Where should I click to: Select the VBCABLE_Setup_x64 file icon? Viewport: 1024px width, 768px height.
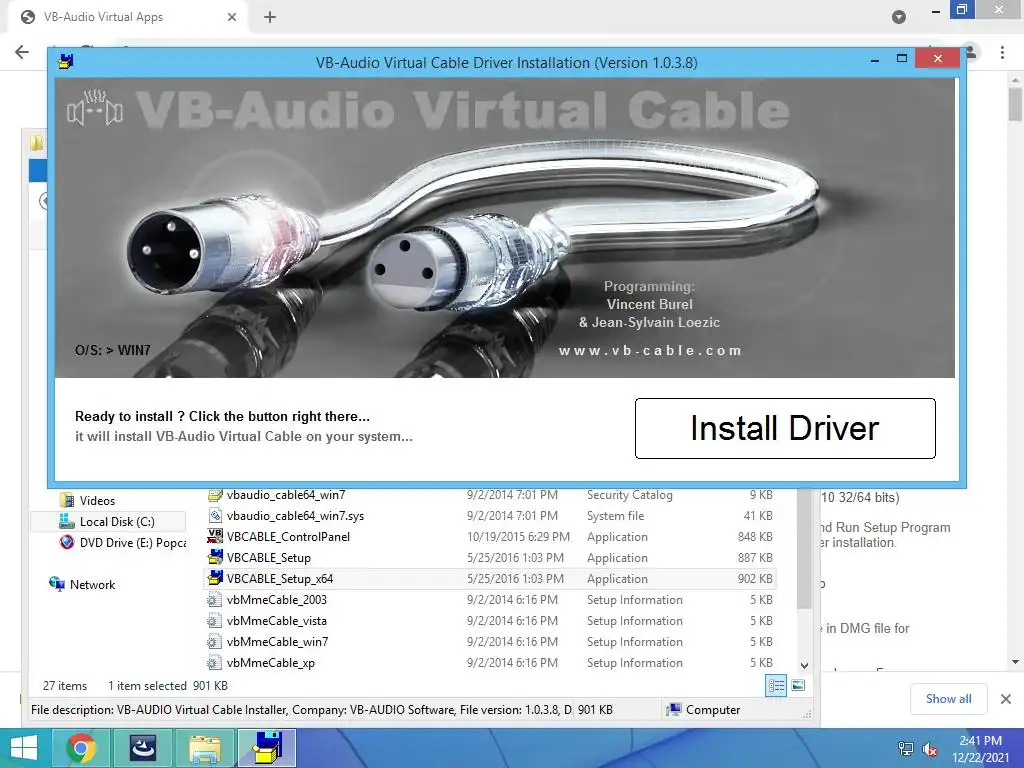pos(215,578)
